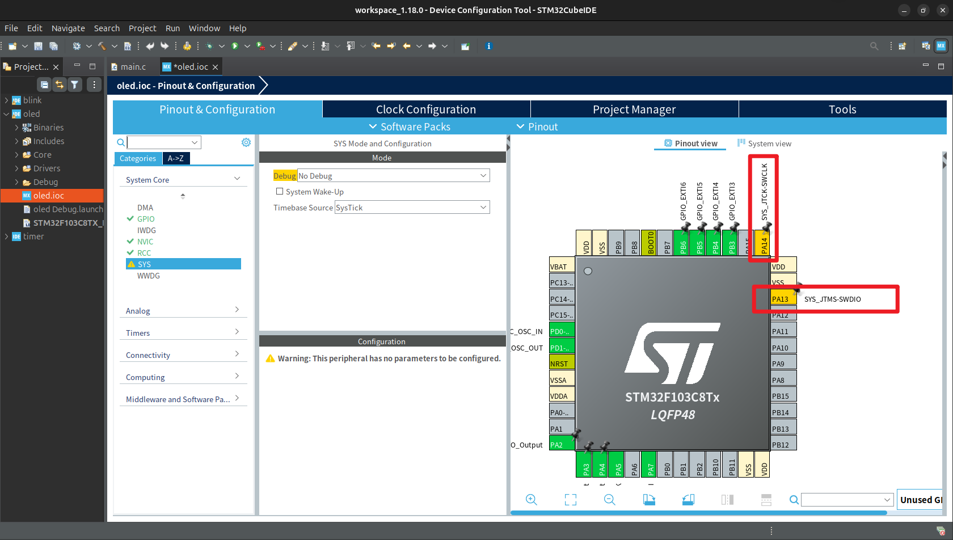Open the Timebase Source dropdown
Screen dimensions: 953x540
click(x=411, y=207)
